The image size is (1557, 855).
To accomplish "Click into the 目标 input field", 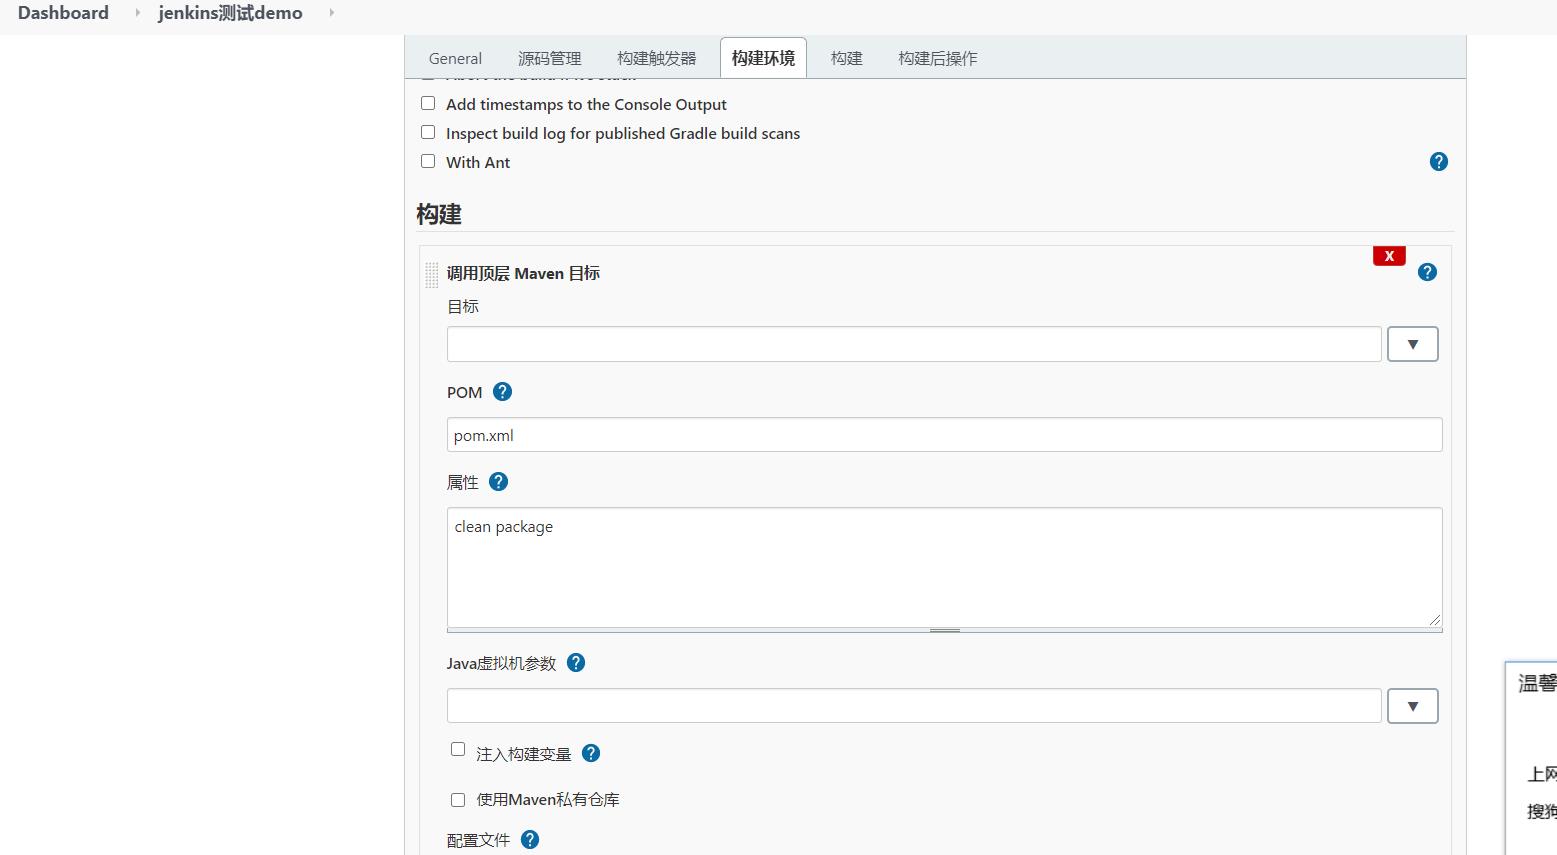I will pyautogui.click(x=914, y=344).
